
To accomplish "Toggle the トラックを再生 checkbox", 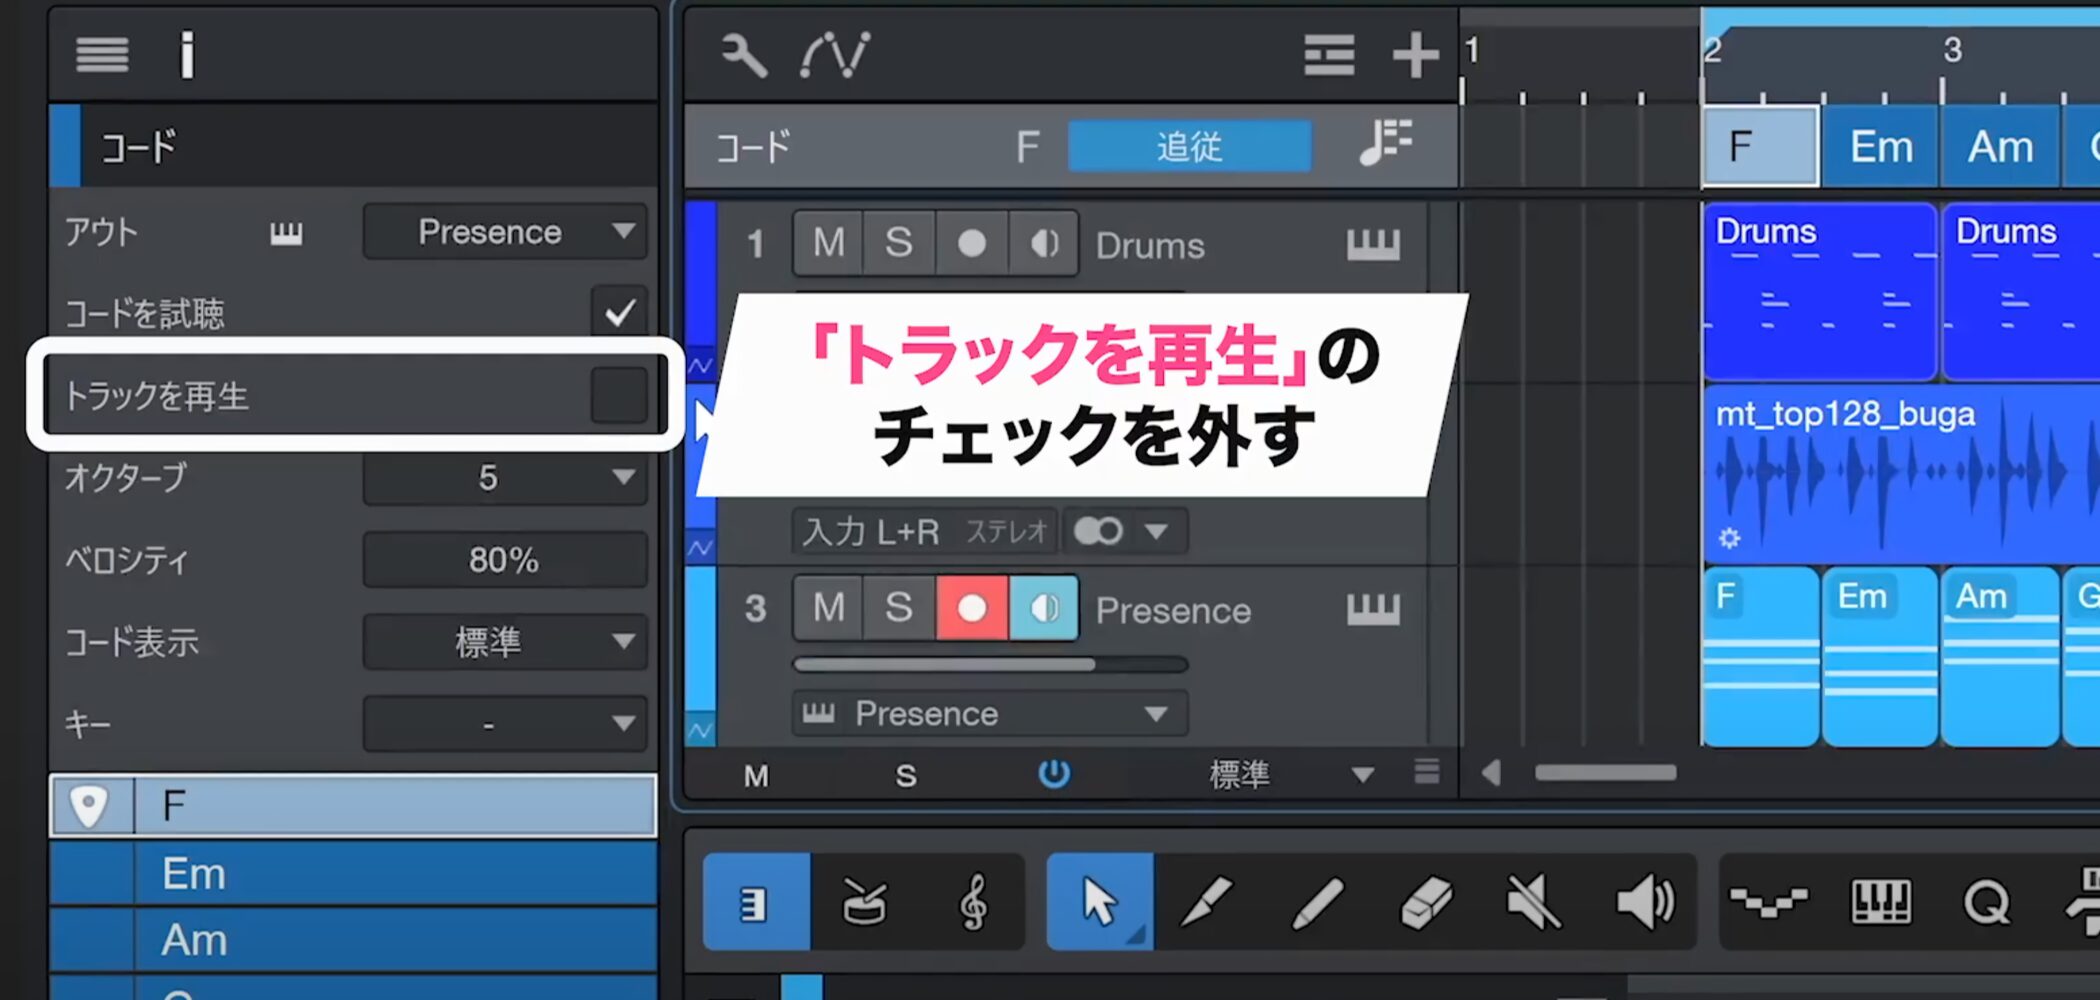I will click(x=619, y=396).
